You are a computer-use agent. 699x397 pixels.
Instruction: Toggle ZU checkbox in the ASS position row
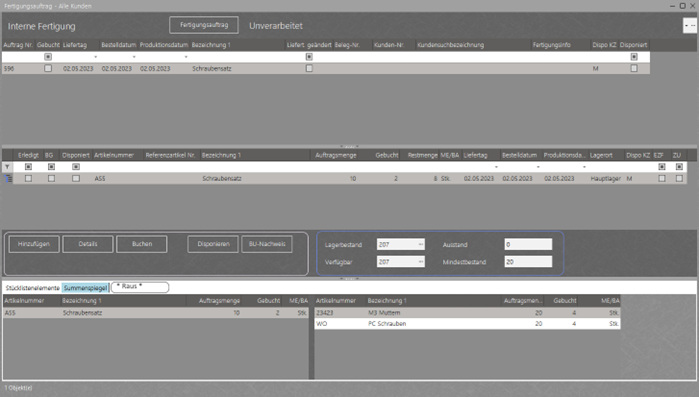[679, 178]
